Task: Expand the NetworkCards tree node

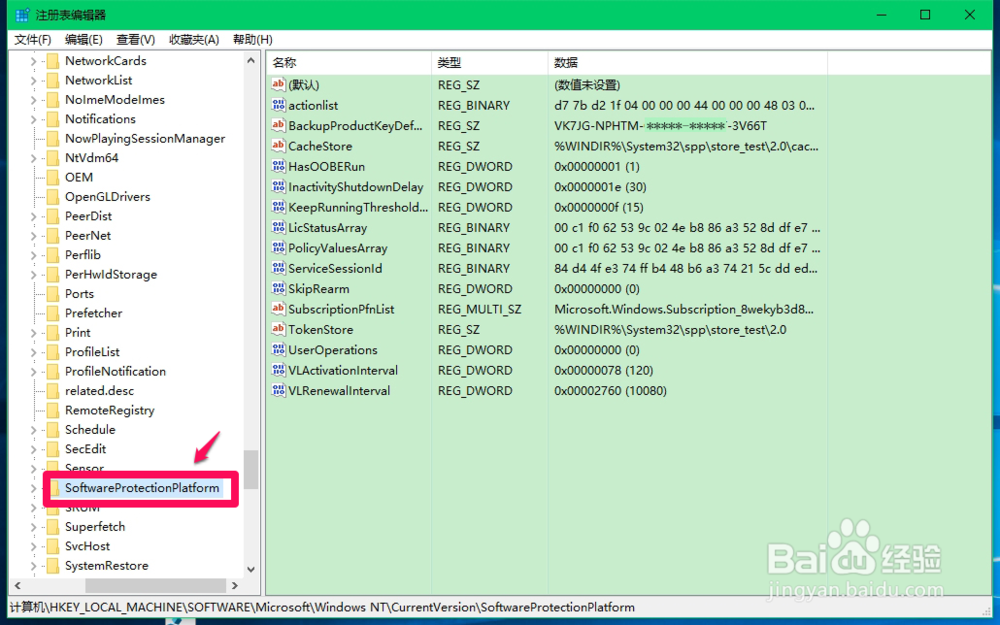Action: tap(33, 61)
